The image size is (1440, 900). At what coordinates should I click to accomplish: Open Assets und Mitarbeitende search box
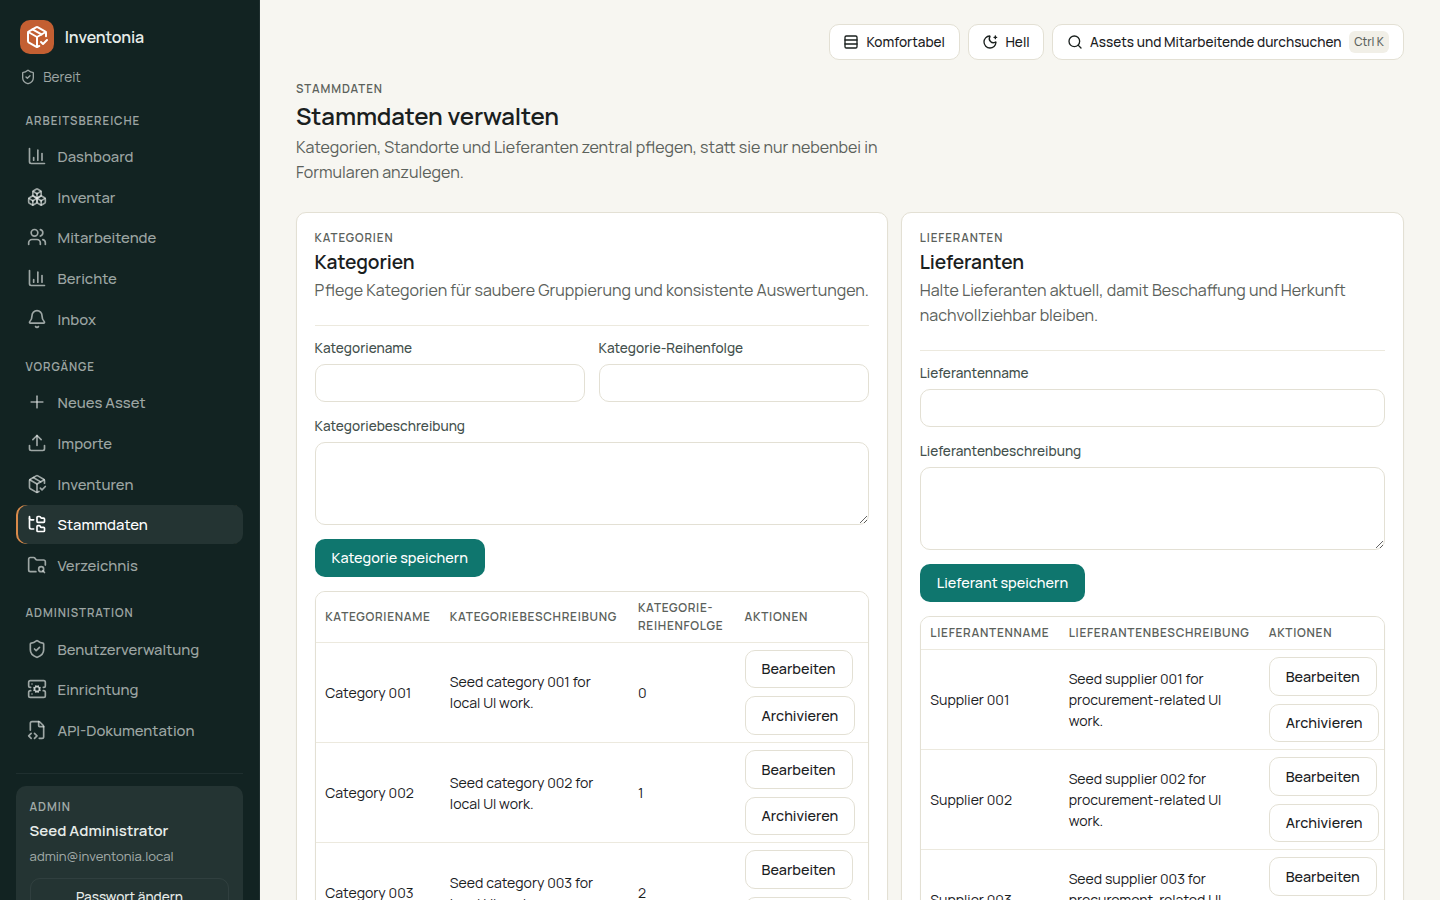click(x=1228, y=42)
